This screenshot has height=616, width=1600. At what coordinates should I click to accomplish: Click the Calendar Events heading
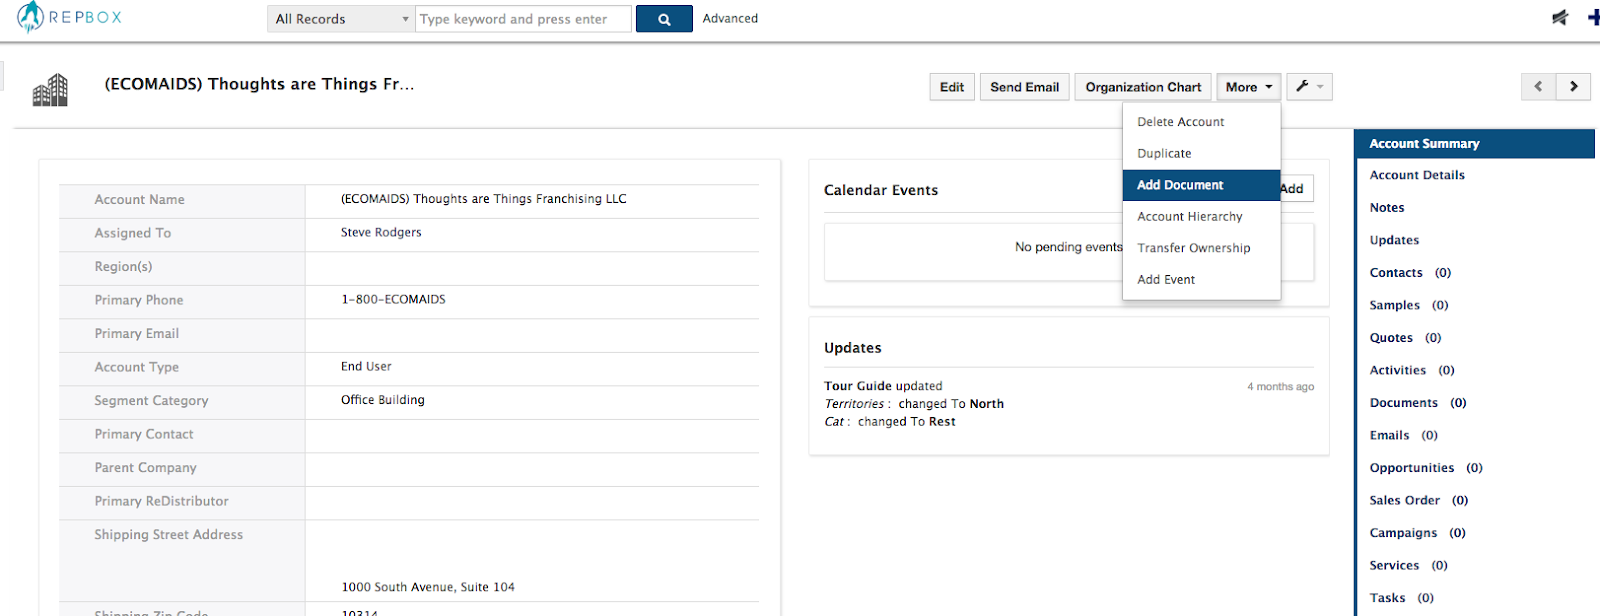881,190
